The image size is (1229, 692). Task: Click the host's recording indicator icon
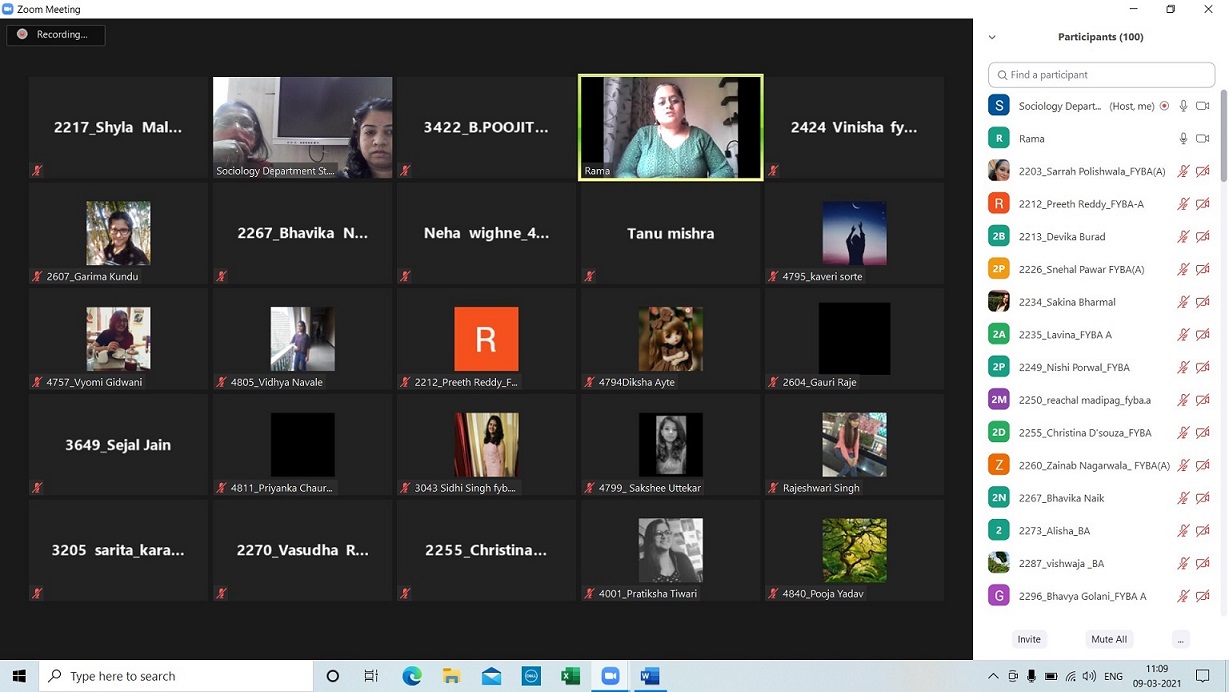pos(1164,106)
